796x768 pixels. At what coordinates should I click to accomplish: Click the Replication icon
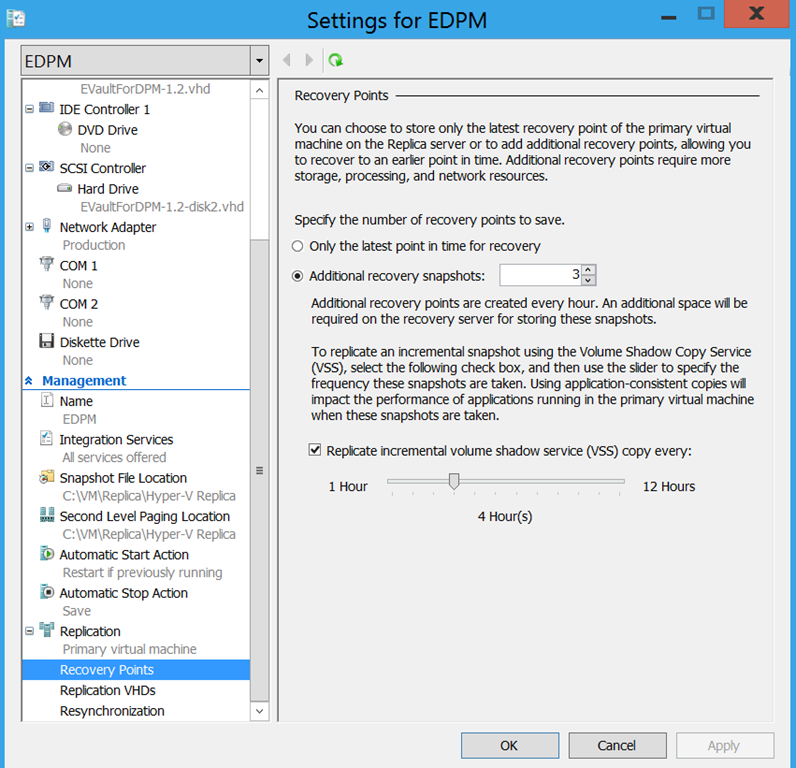[46, 630]
